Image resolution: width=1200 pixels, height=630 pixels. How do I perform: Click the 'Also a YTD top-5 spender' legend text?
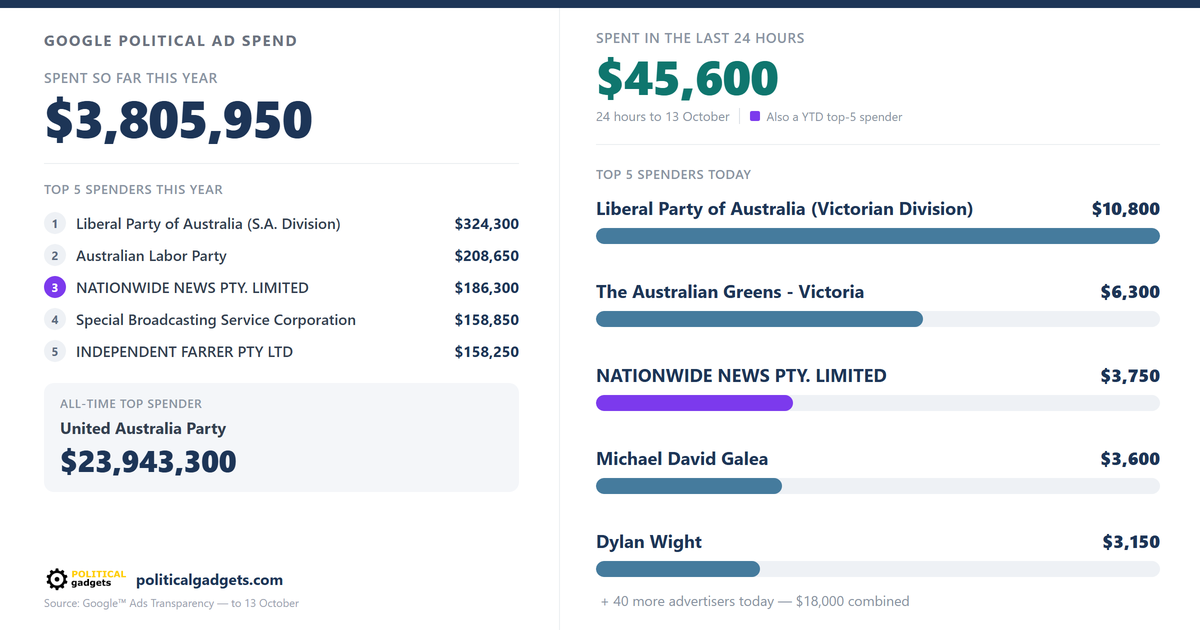[834, 117]
